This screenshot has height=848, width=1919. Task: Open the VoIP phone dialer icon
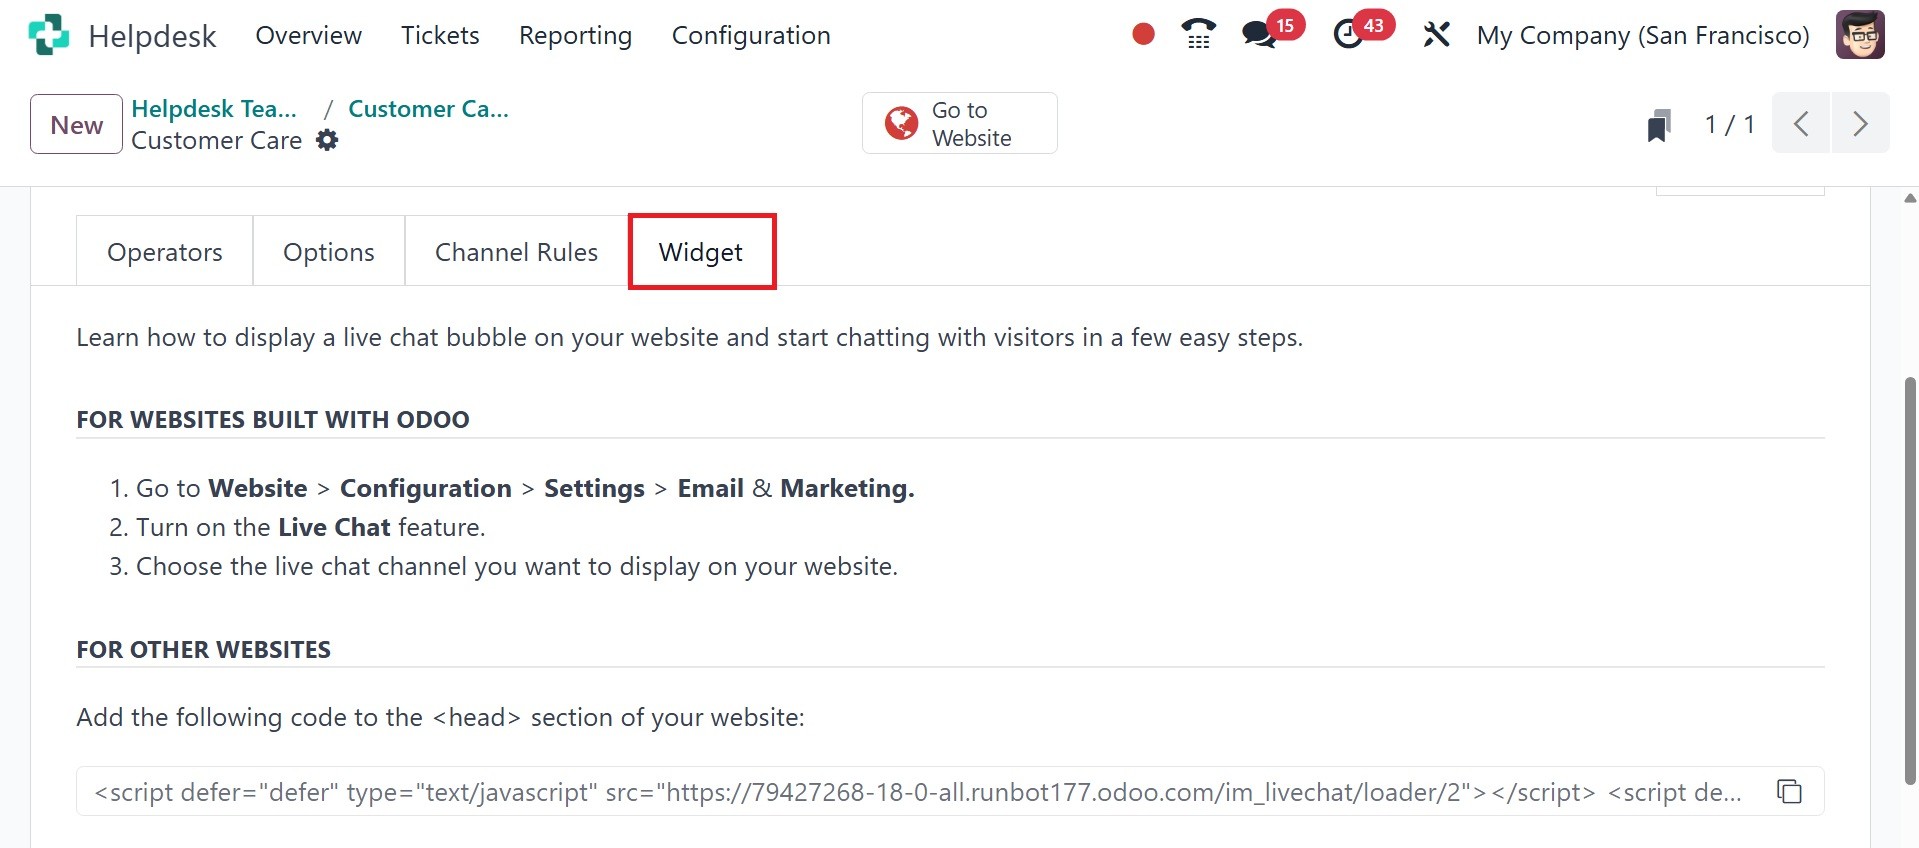click(x=1198, y=35)
